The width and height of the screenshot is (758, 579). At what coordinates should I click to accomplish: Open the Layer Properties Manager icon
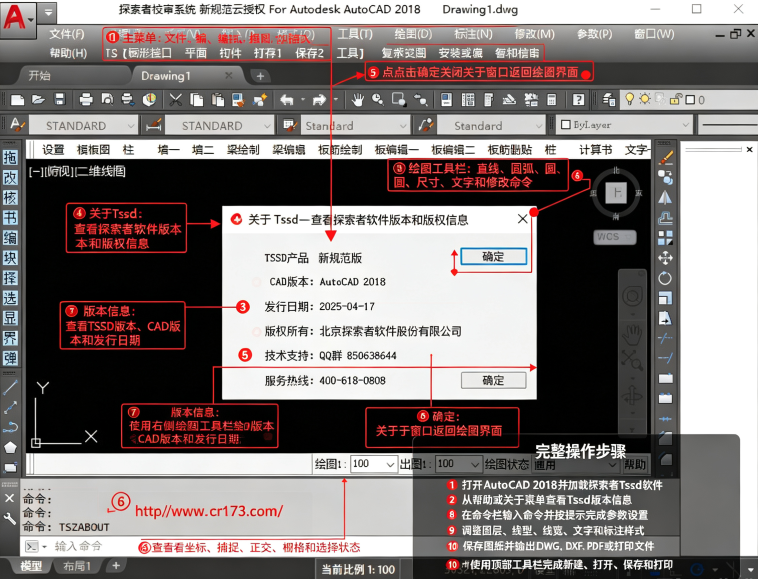click(609, 100)
